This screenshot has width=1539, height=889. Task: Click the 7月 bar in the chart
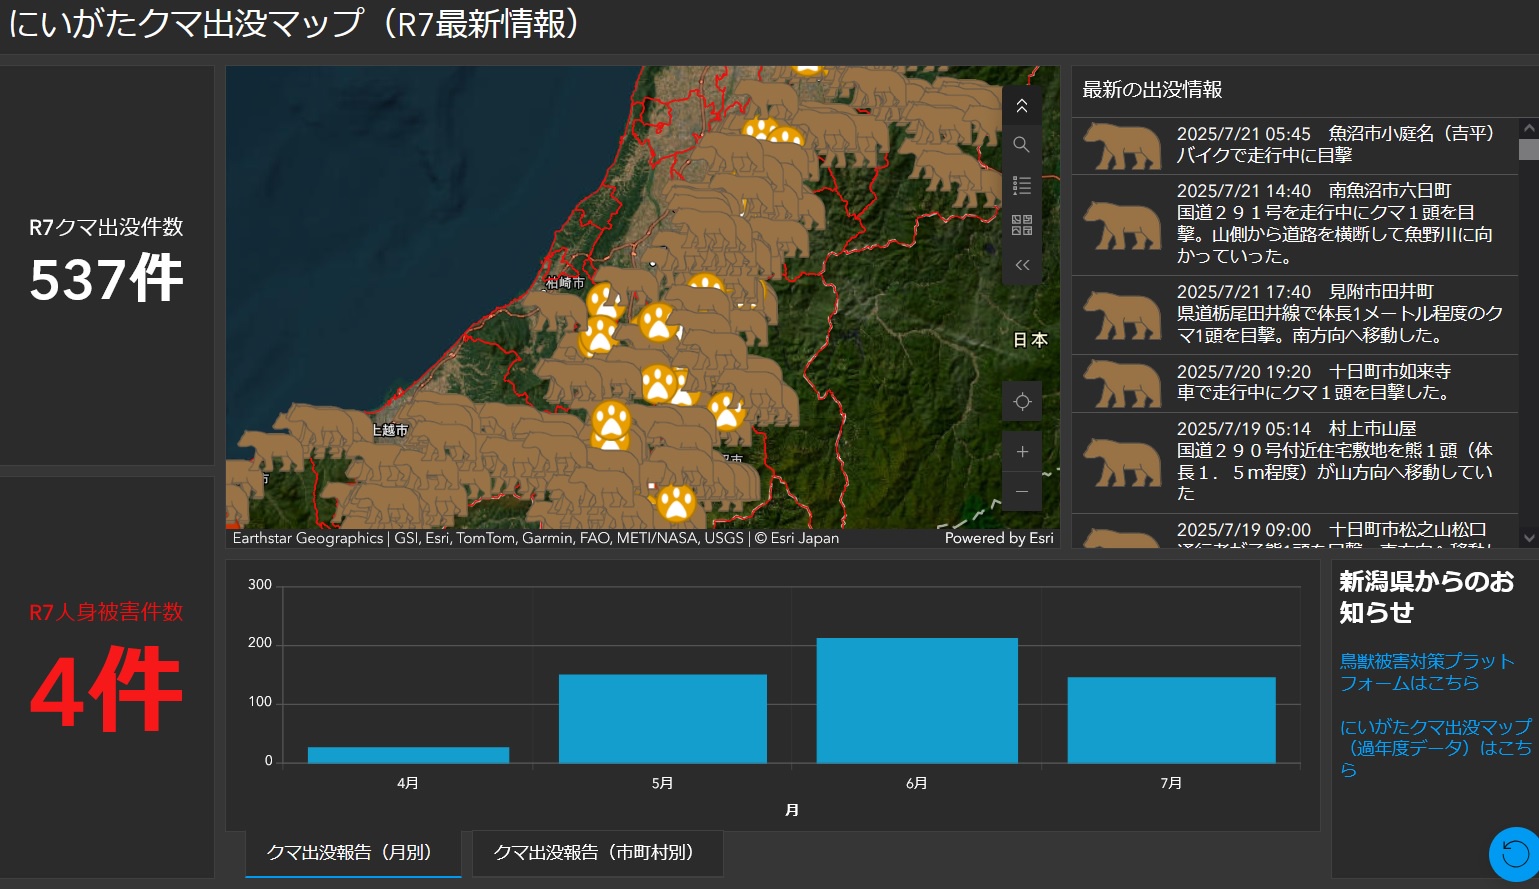1172,720
